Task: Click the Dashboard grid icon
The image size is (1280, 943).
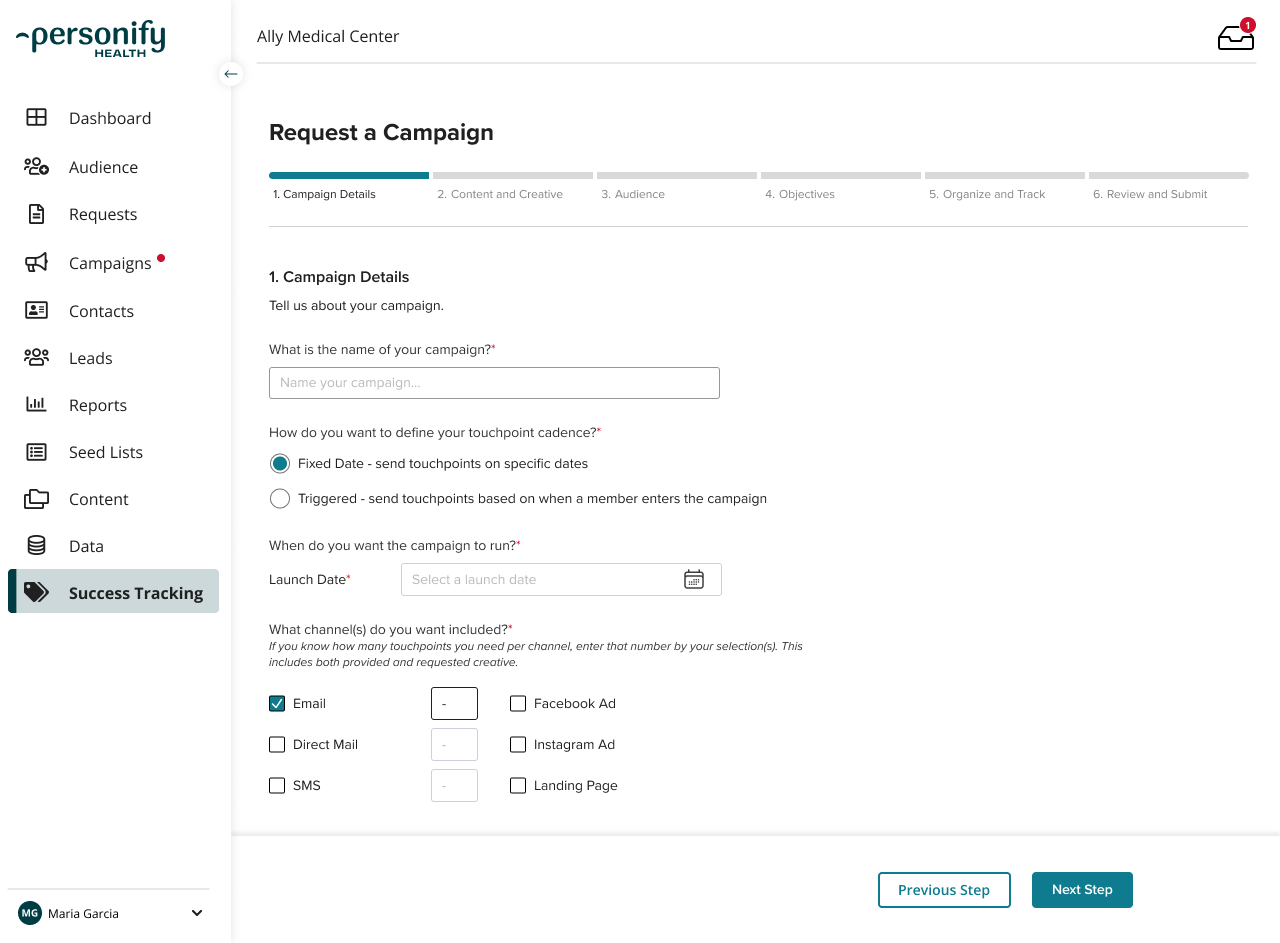Action: pyautogui.click(x=36, y=117)
